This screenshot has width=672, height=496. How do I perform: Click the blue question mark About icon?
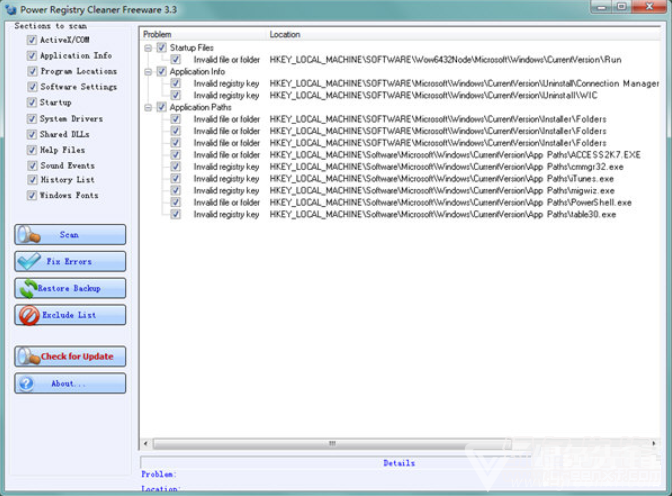tap(26, 383)
